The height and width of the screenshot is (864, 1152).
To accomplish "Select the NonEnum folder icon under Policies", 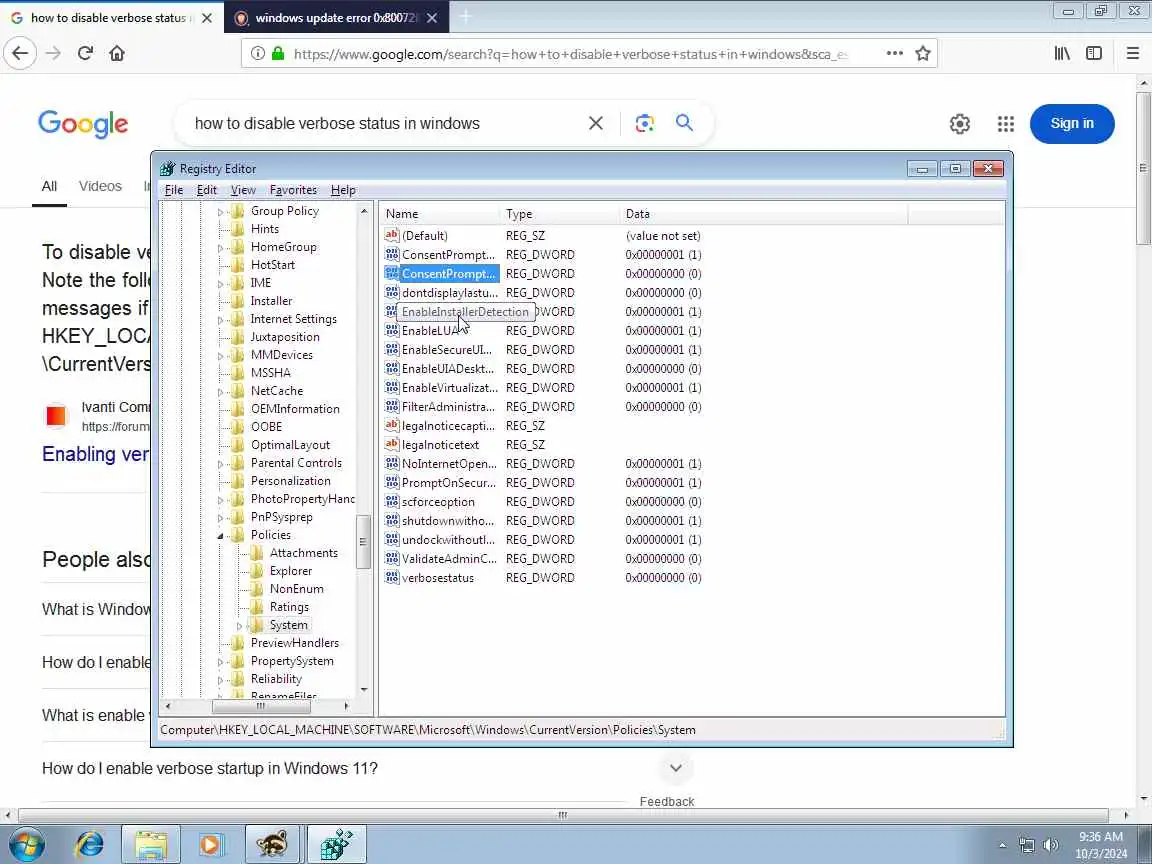I will tap(256, 589).
